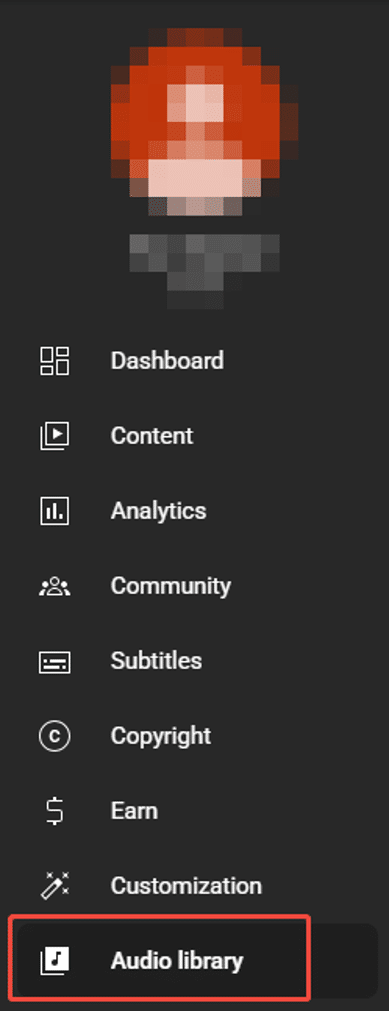Open the Audio library label

177,961
